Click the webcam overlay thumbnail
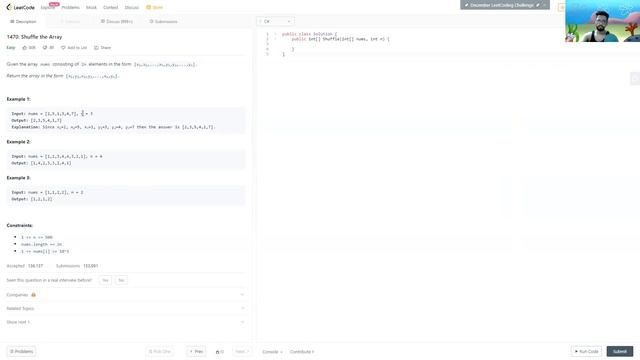The height and width of the screenshot is (360, 640). (602, 21)
